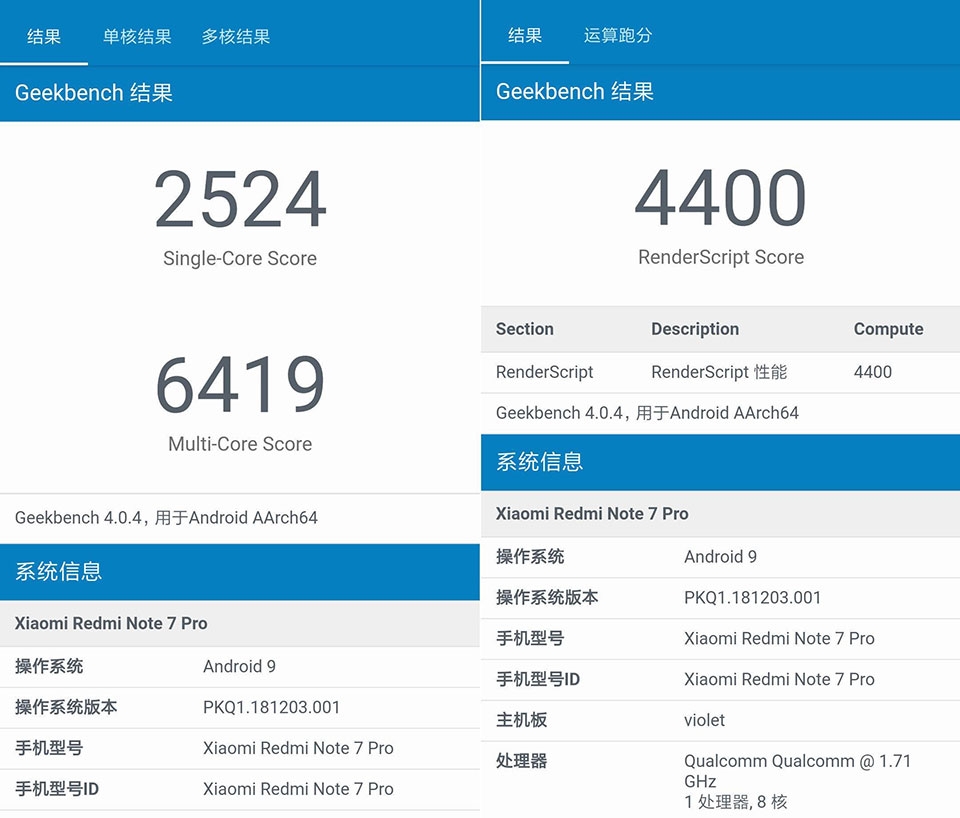Screen dimensions: 960x818
Task: Click the Geekbench 结果 title on left
Action: 94,93
